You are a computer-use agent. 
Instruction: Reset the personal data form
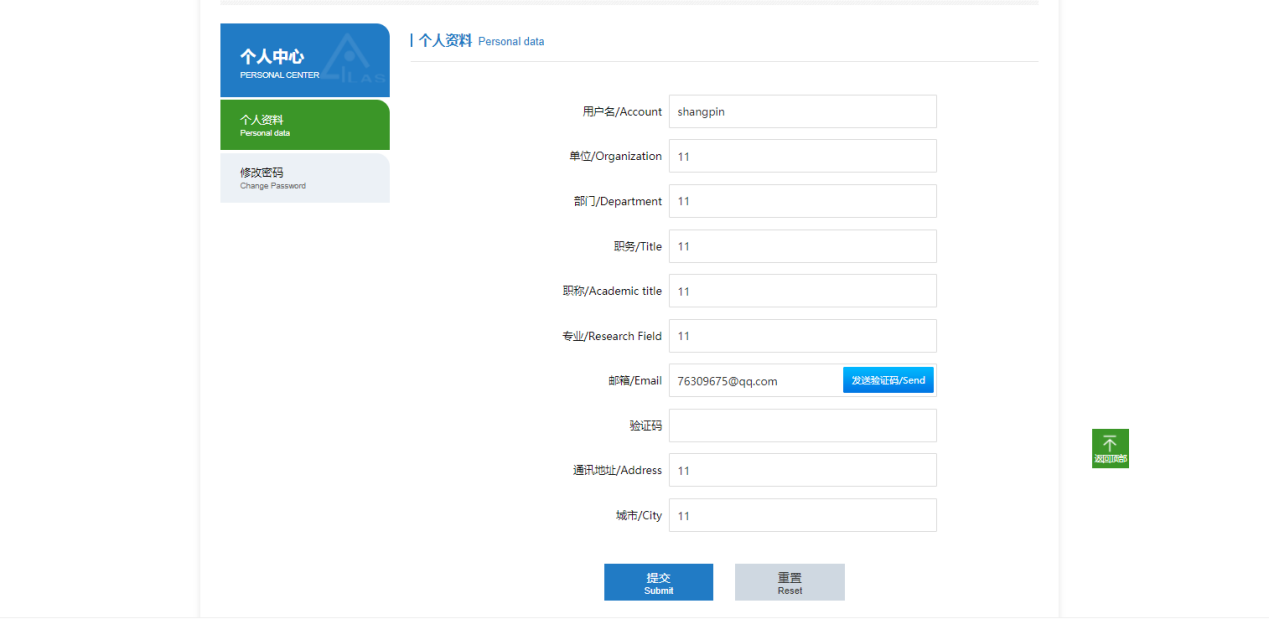coord(789,582)
